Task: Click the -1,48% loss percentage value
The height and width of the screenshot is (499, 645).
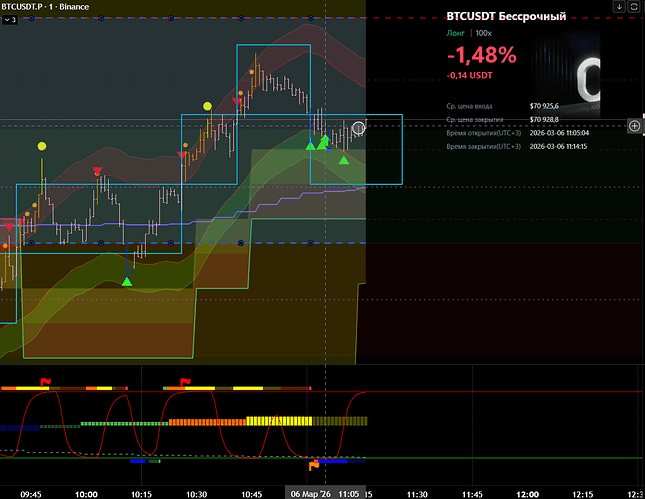Action: tap(481, 56)
